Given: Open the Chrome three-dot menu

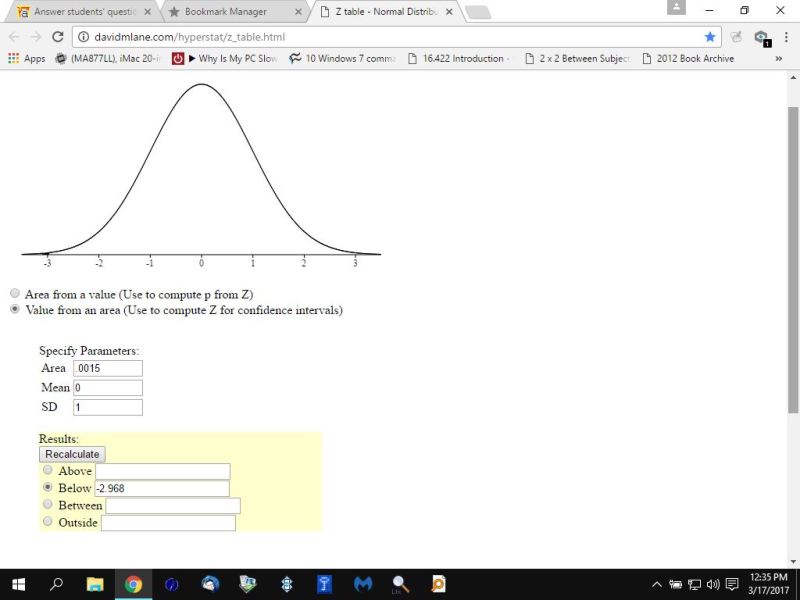Looking at the screenshot, I should click(x=786, y=37).
